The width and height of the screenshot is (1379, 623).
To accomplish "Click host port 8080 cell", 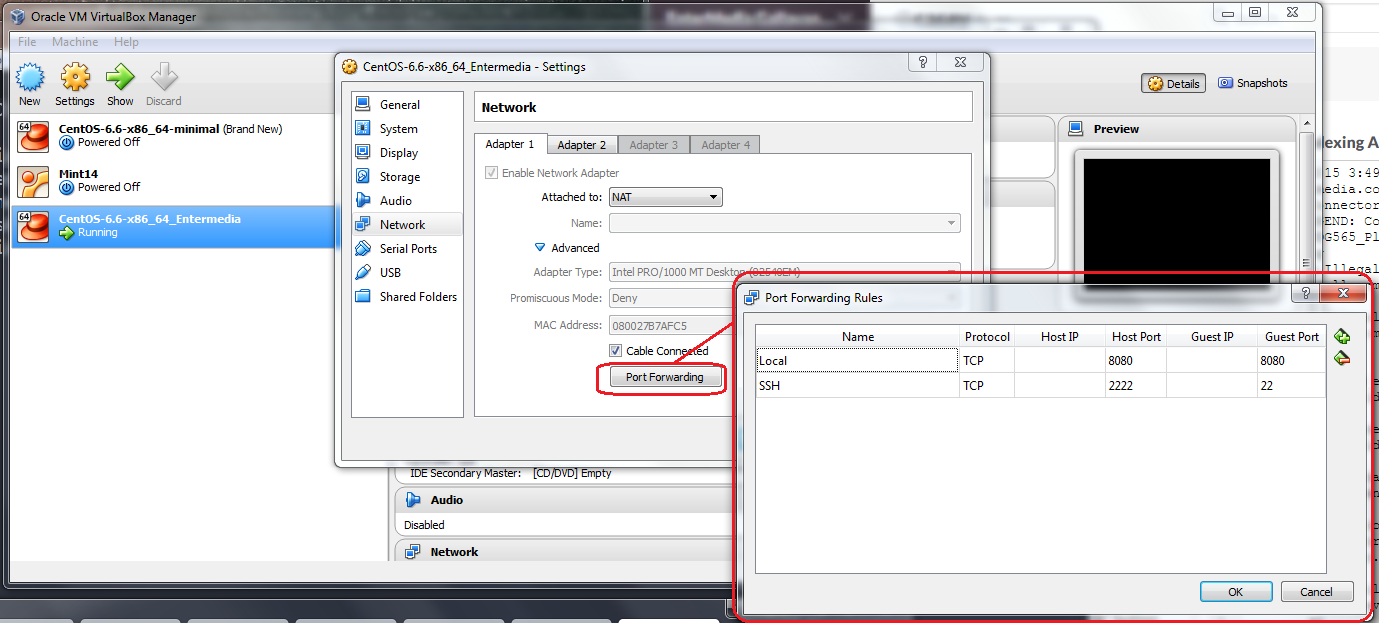I will [1136, 361].
